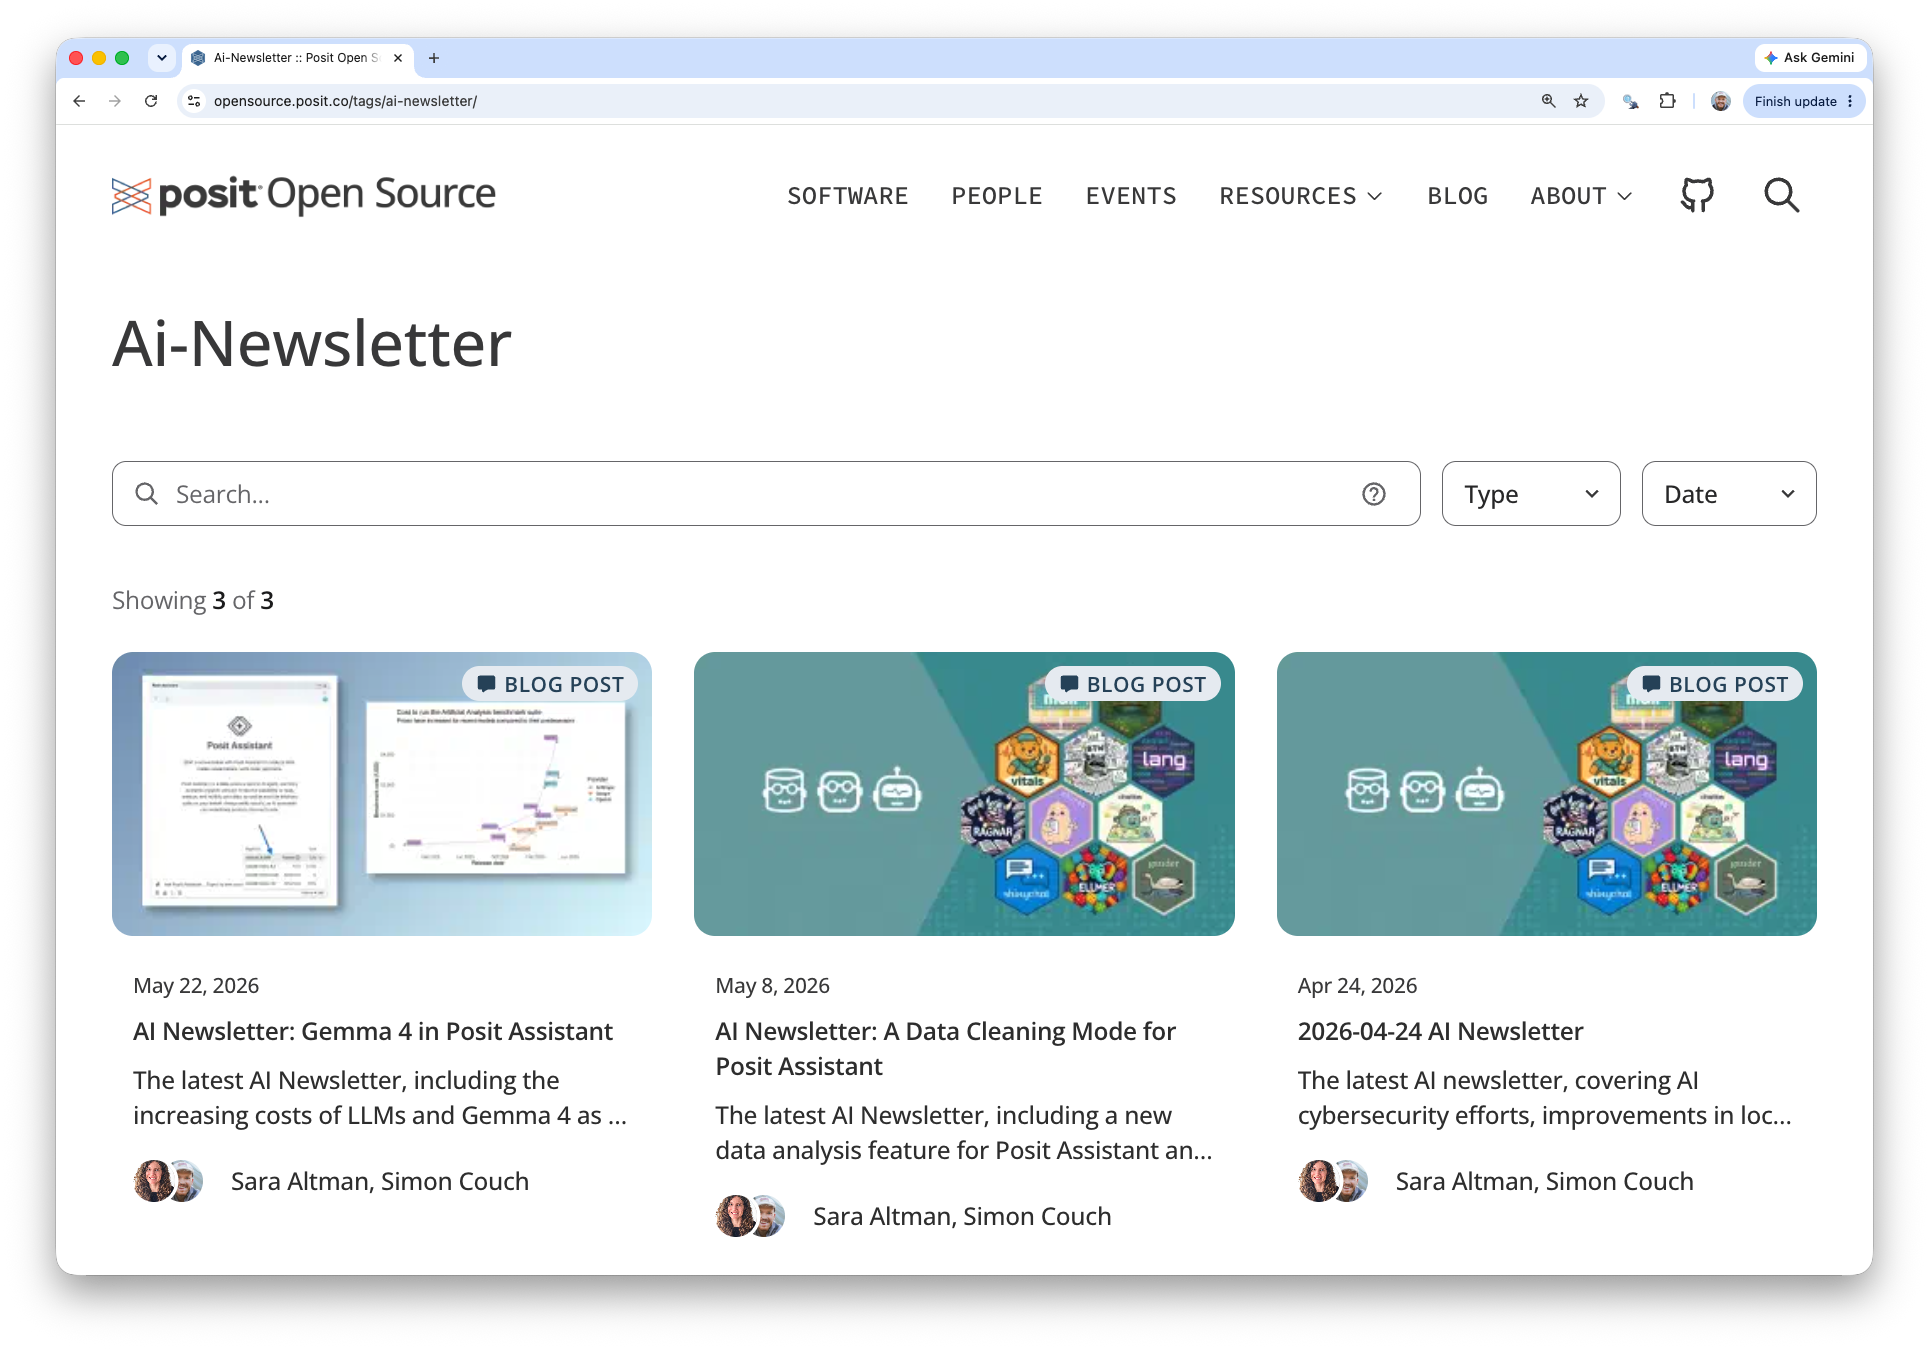Go to the Events page
The width and height of the screenshot is (1929, 1349).
point(1131,196)
